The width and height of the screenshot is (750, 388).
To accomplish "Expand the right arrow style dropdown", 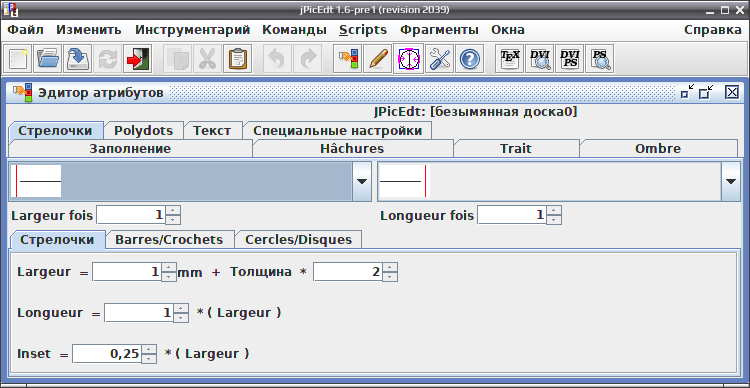I will [x=730, y=181].
